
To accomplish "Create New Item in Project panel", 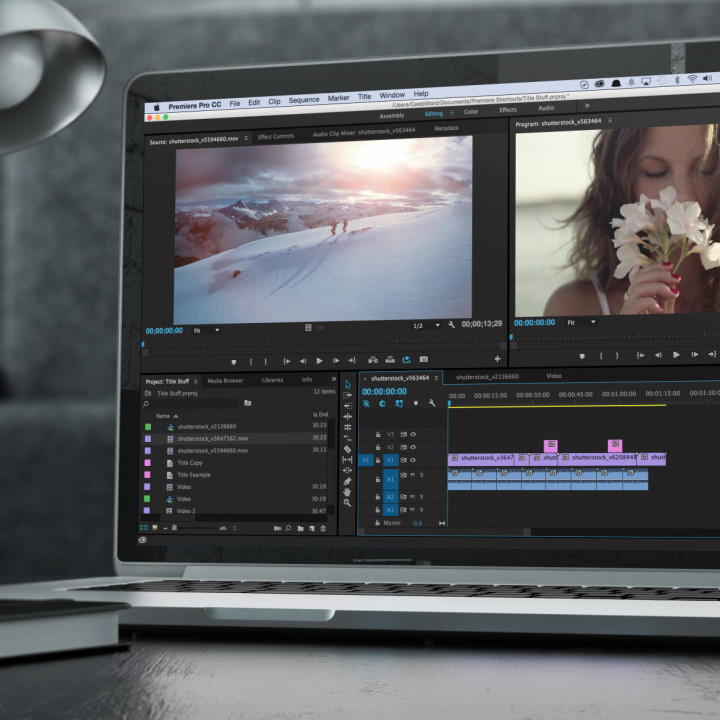I will [312, 529].
